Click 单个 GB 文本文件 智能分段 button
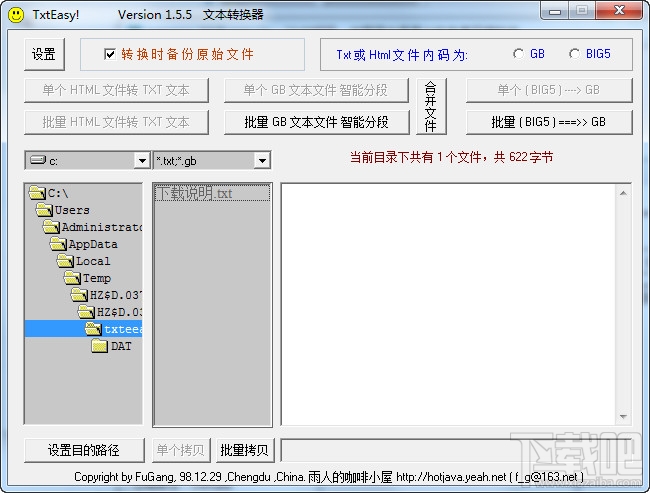This screenshot has width=650, height=493. pyautogui.click(x=316, y=90)
